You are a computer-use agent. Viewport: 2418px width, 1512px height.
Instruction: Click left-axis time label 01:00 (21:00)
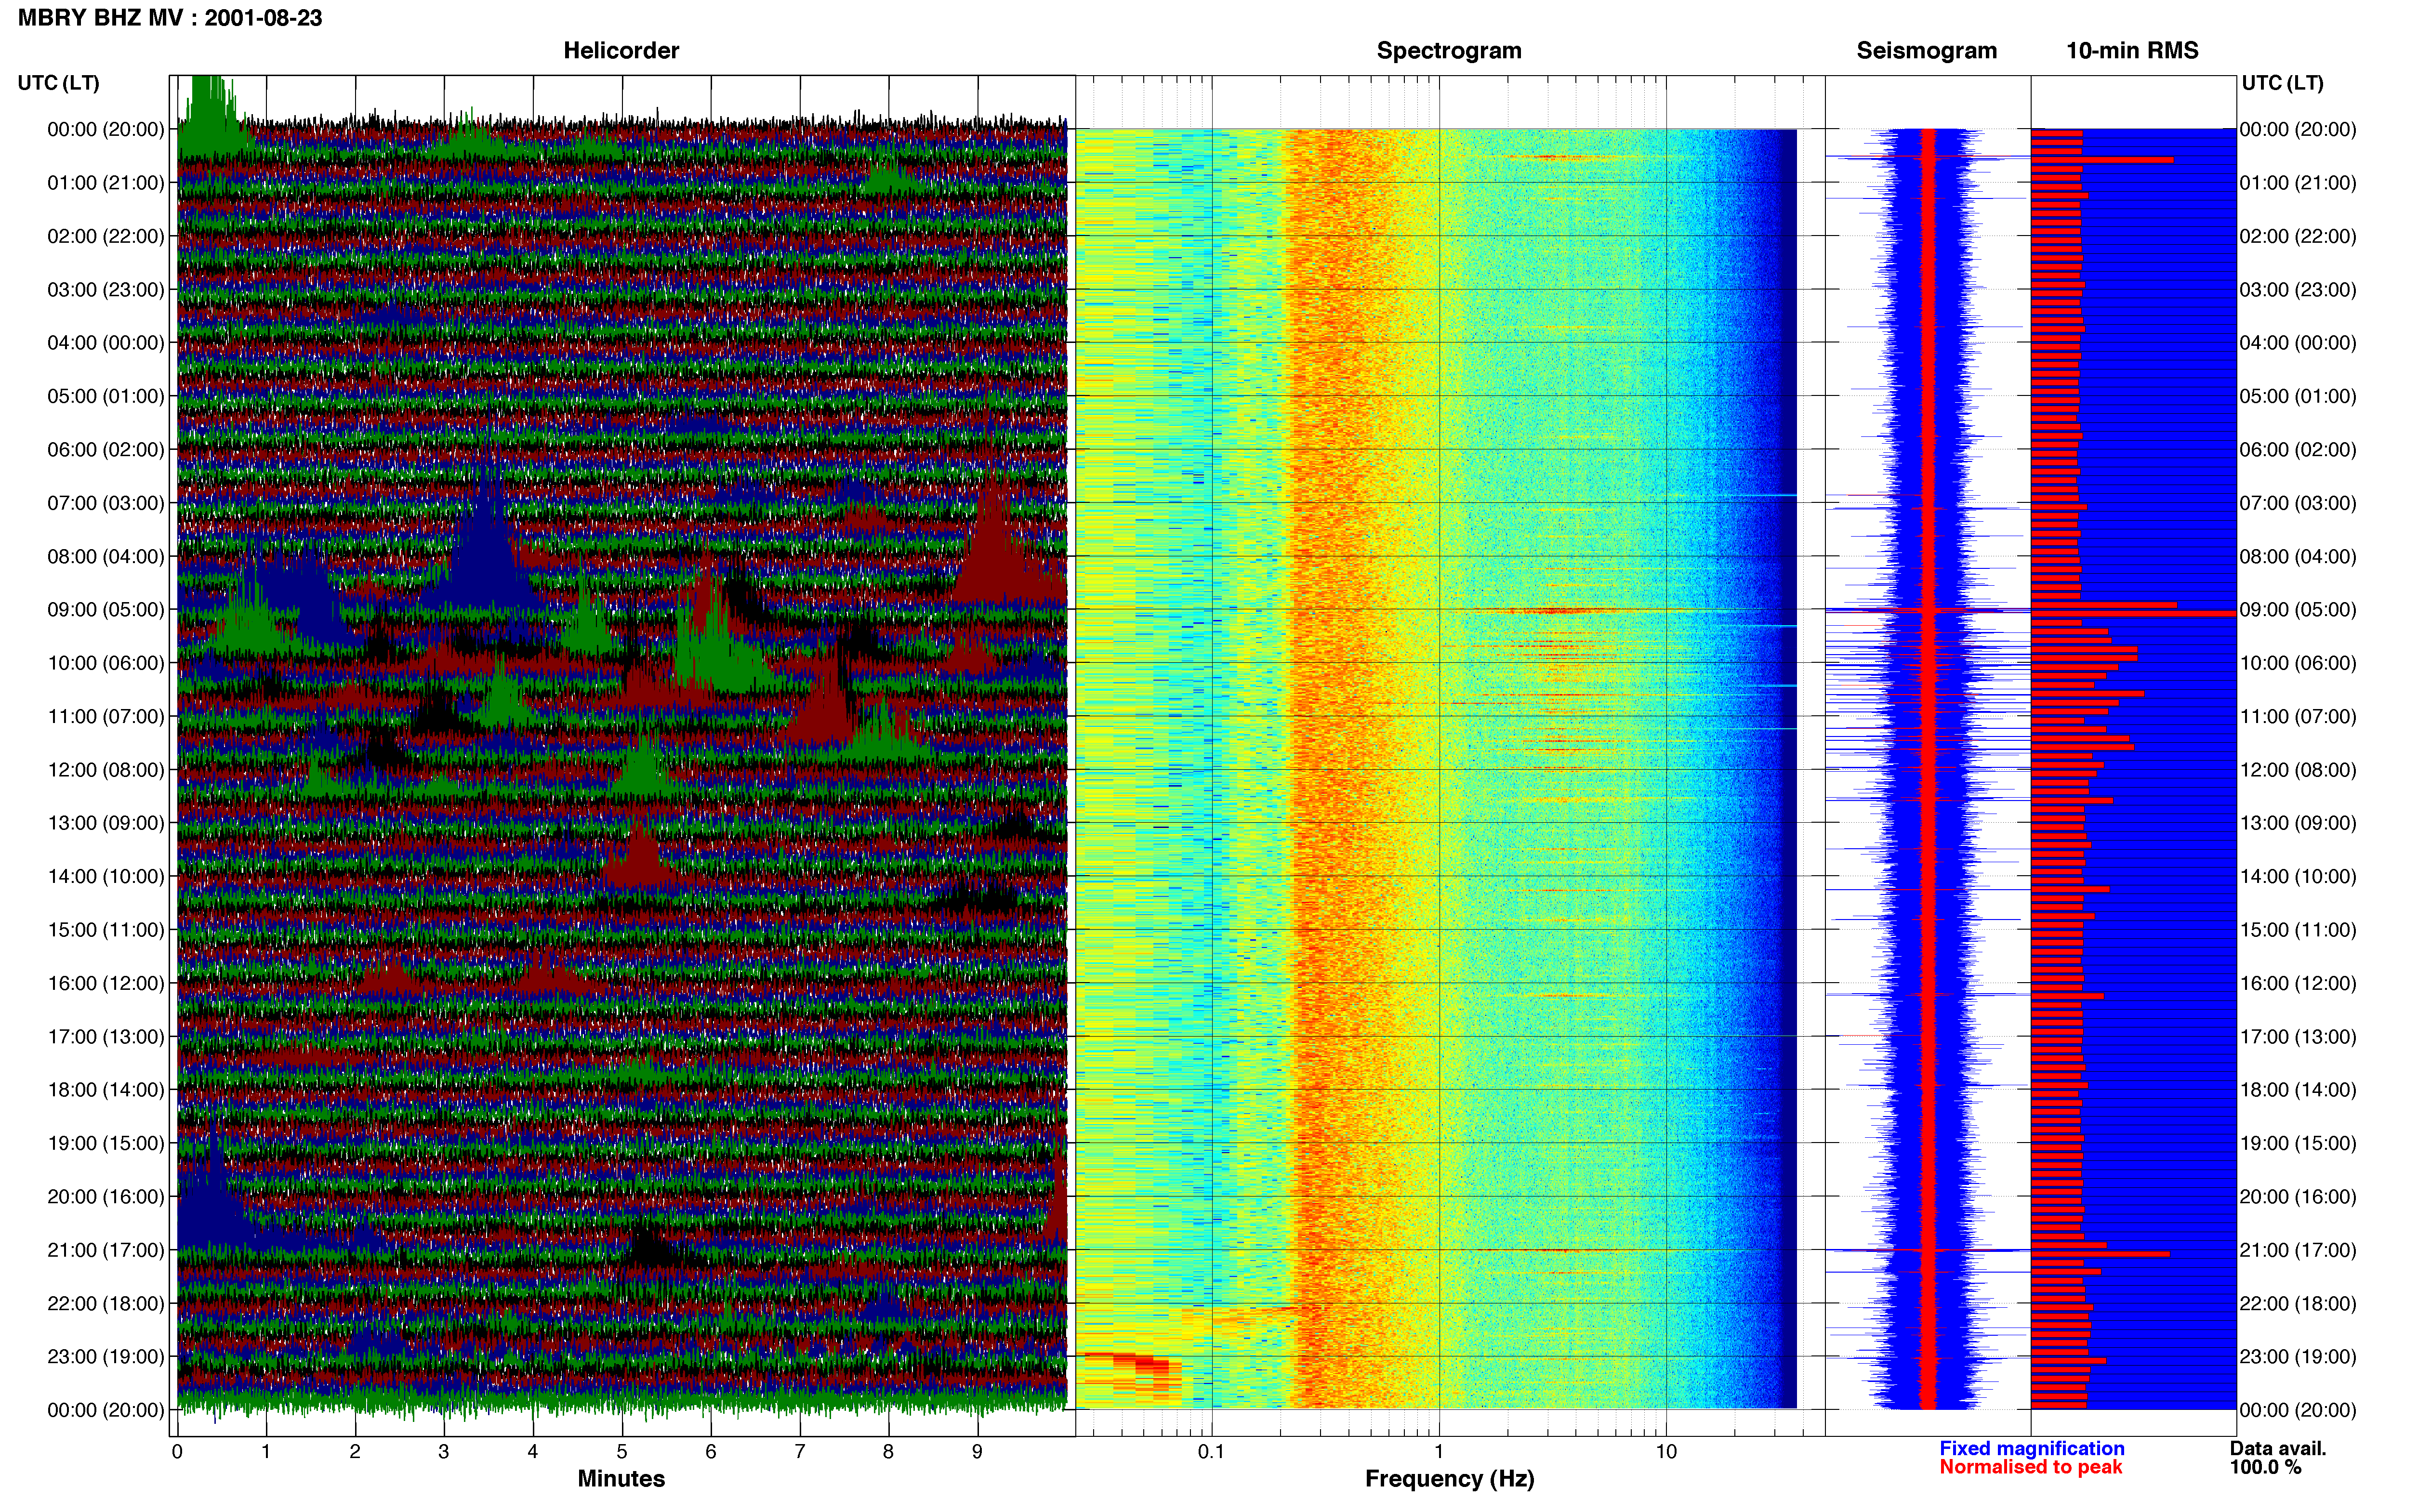tap(106, 182)
